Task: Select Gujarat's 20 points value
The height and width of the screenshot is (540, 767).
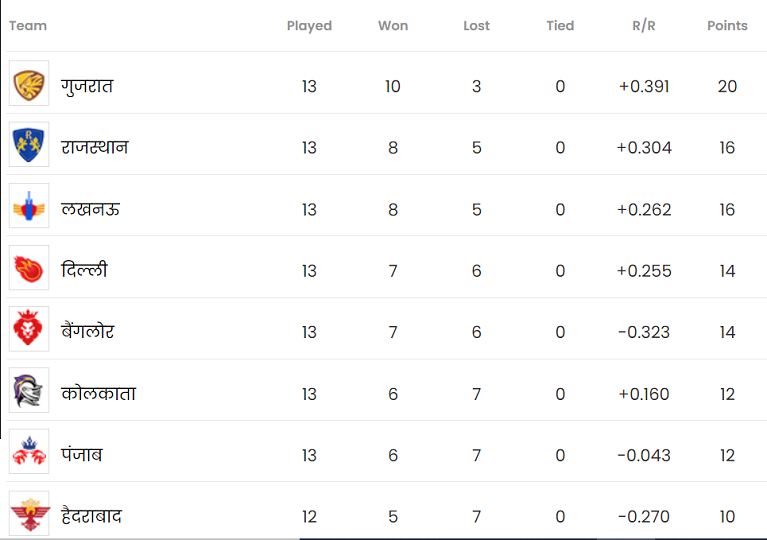Action: [727, 87]
